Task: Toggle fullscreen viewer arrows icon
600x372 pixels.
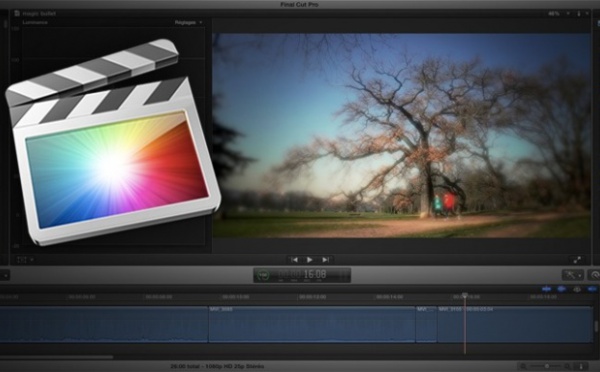Action: [577, 260]
